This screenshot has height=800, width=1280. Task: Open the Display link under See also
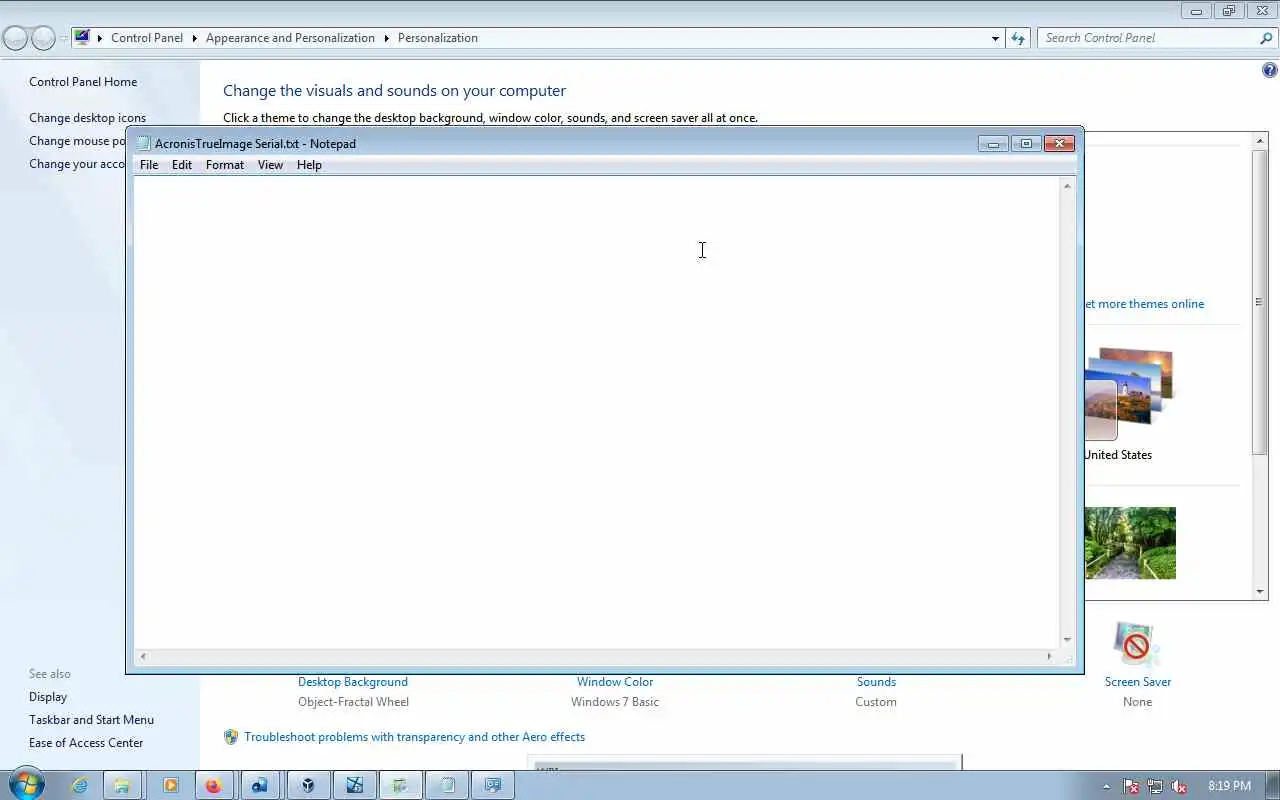48,697
